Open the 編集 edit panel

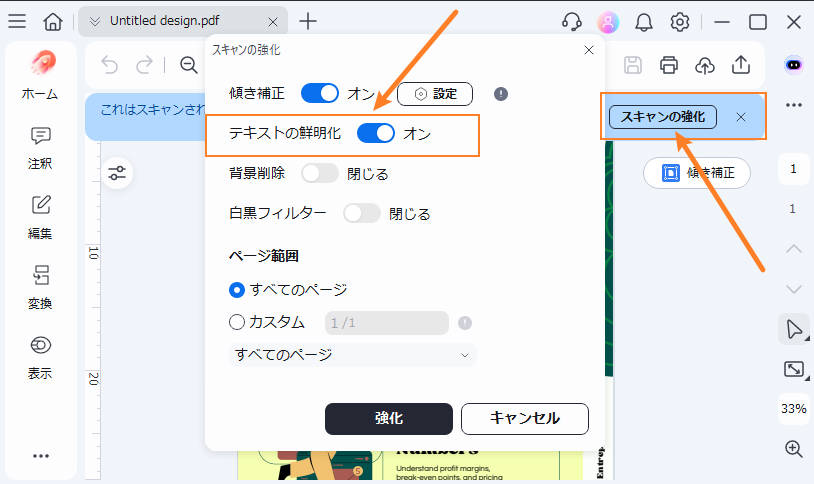(40, 218)
